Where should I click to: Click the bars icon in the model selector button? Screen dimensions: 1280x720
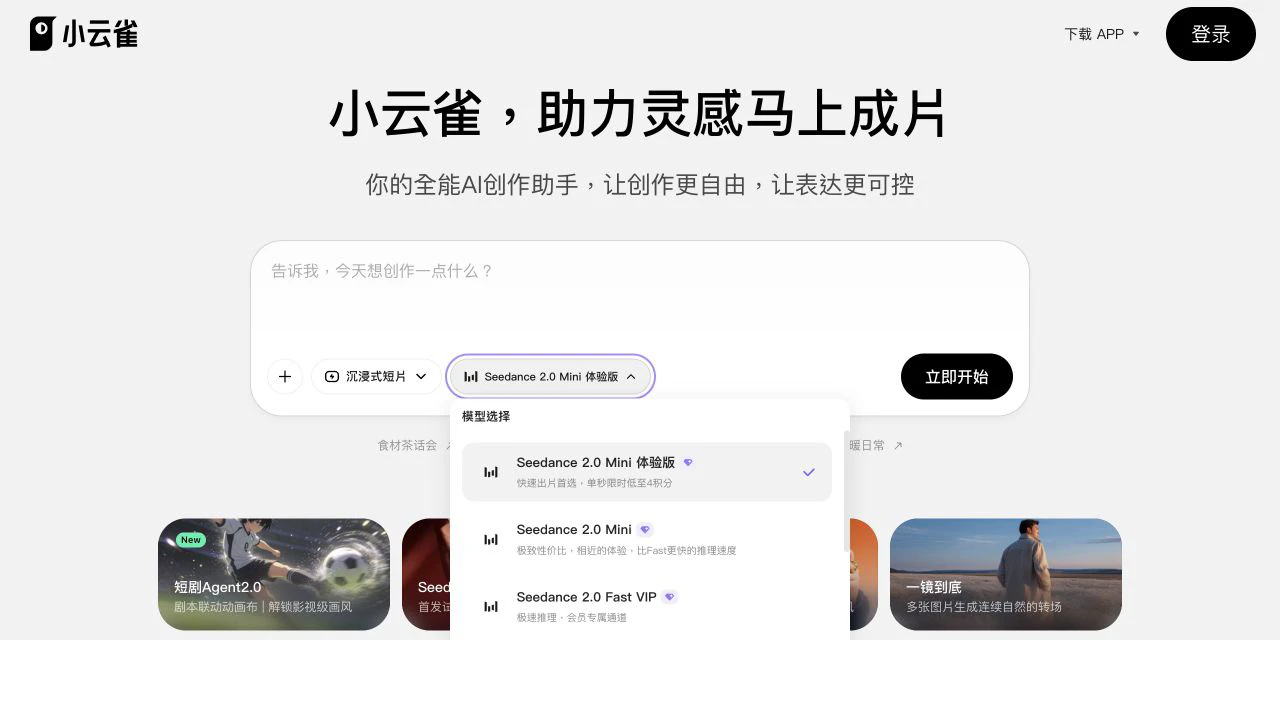coord(471,377)
